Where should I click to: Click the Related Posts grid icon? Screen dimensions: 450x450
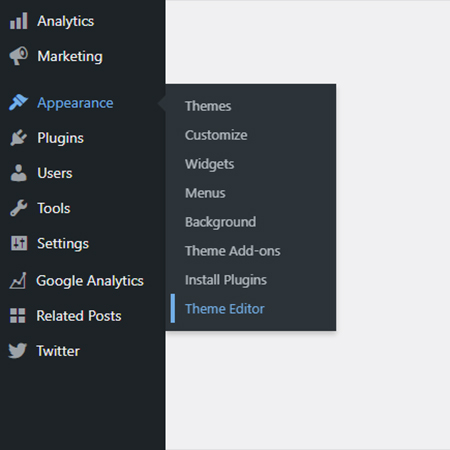(x=18, y=316)
